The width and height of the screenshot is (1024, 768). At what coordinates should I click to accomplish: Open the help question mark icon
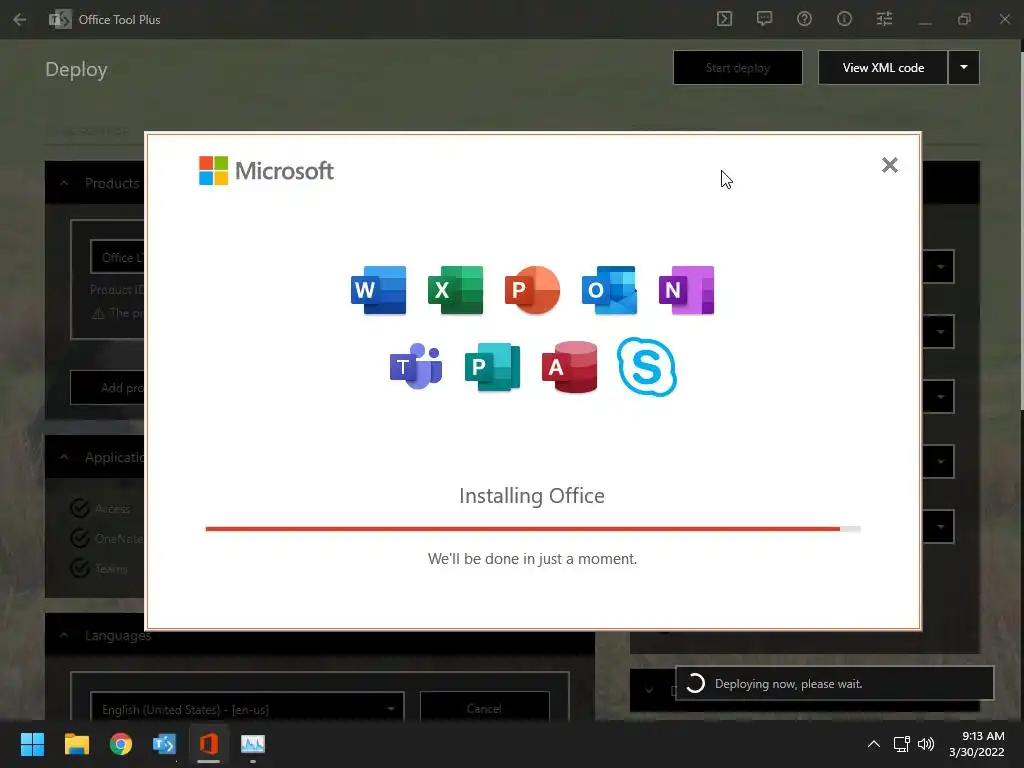(x=805, y=19)
